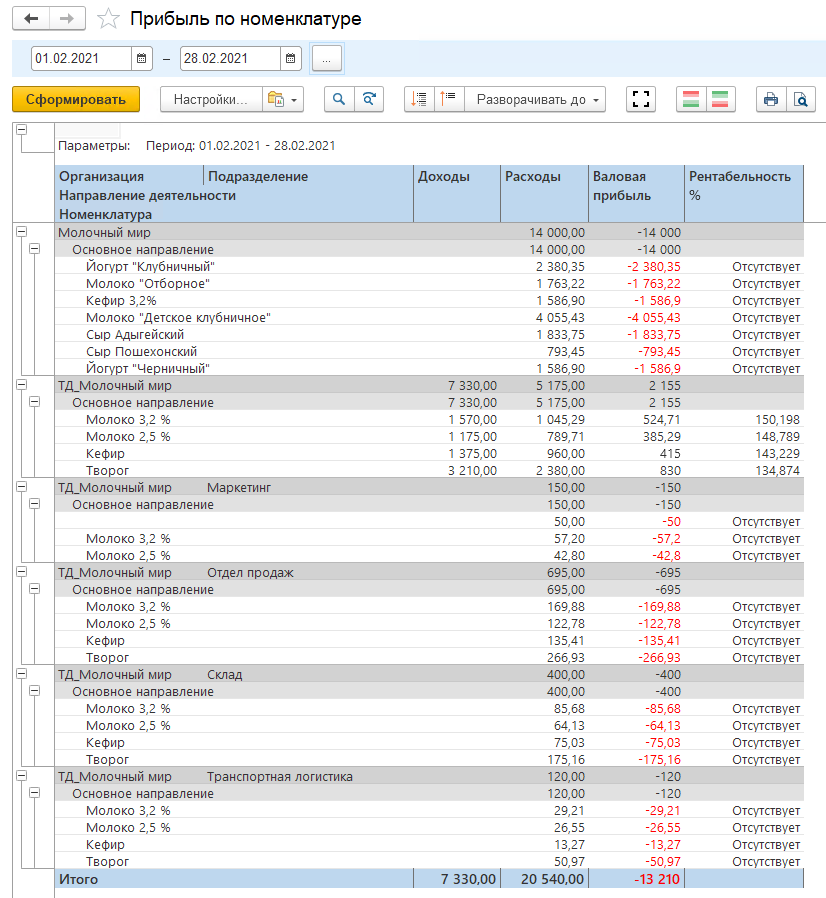
Task: Click the print report icon
Action: tap(770, 99)
